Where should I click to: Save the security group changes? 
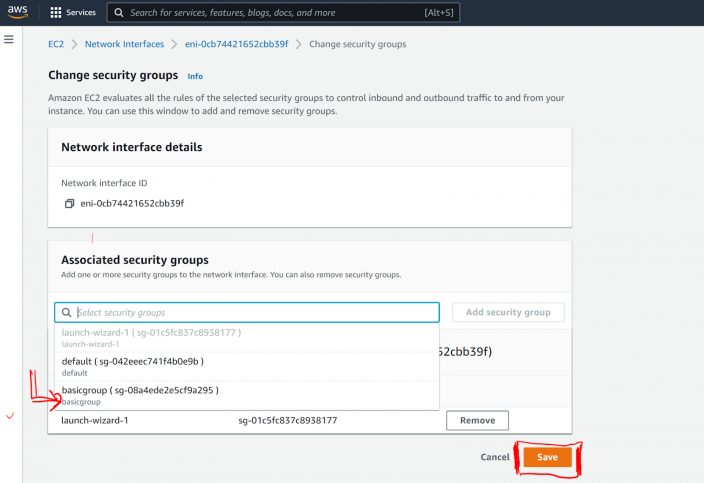point(547,457)
